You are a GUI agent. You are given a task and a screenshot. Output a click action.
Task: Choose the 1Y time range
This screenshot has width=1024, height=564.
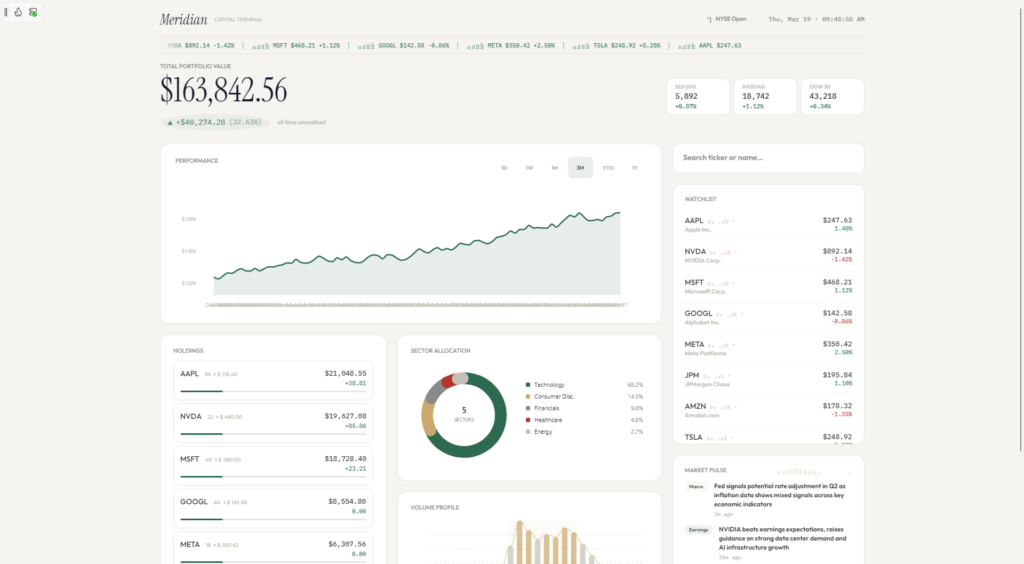tap(634, 168)
